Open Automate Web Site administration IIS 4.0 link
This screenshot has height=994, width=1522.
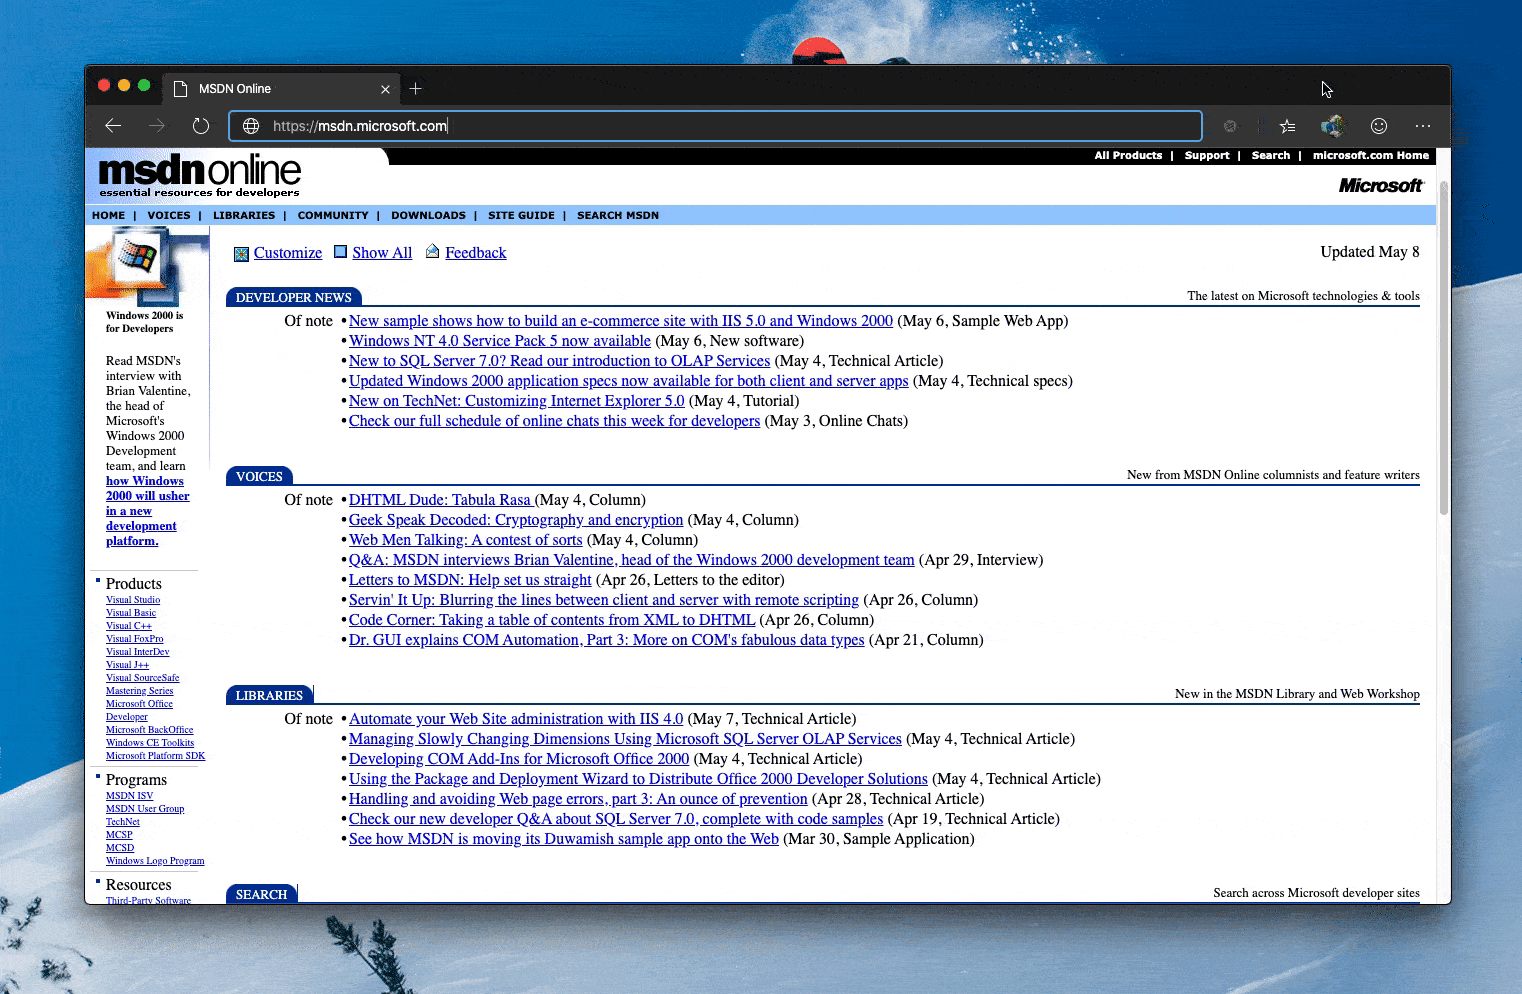pos(516,719)
